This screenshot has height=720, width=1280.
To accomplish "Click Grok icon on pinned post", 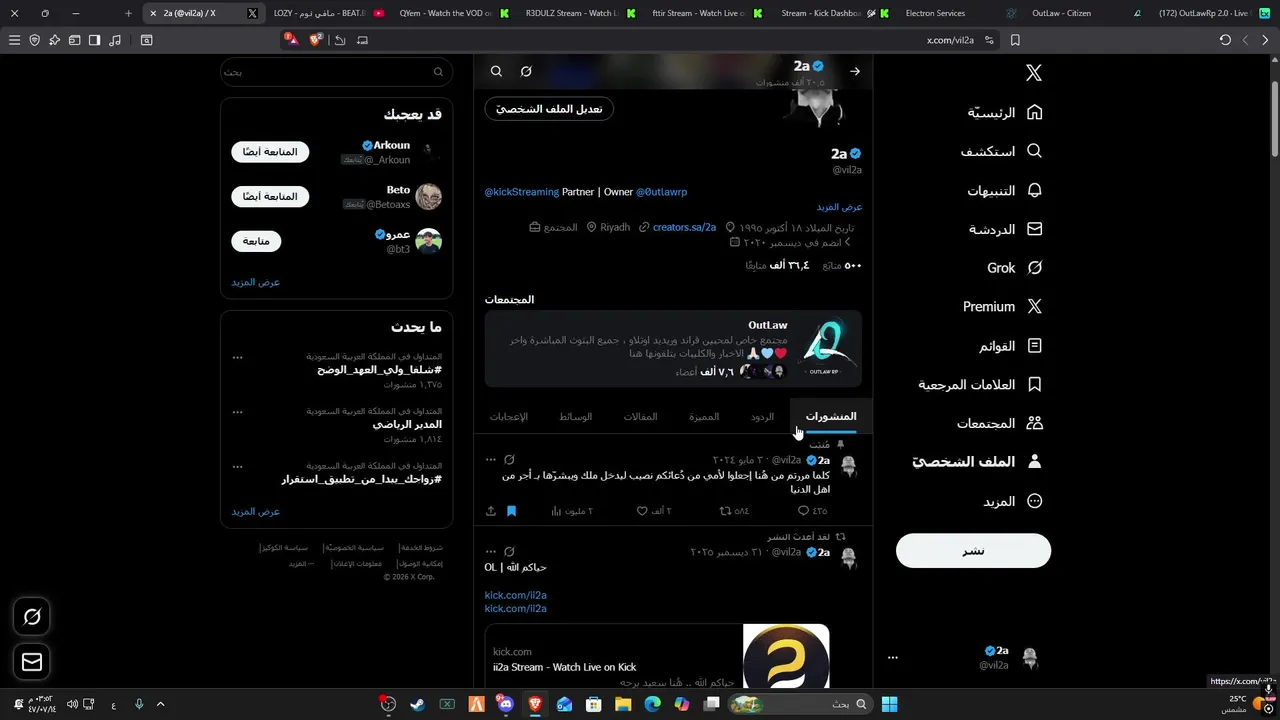I will pos(509,460).
